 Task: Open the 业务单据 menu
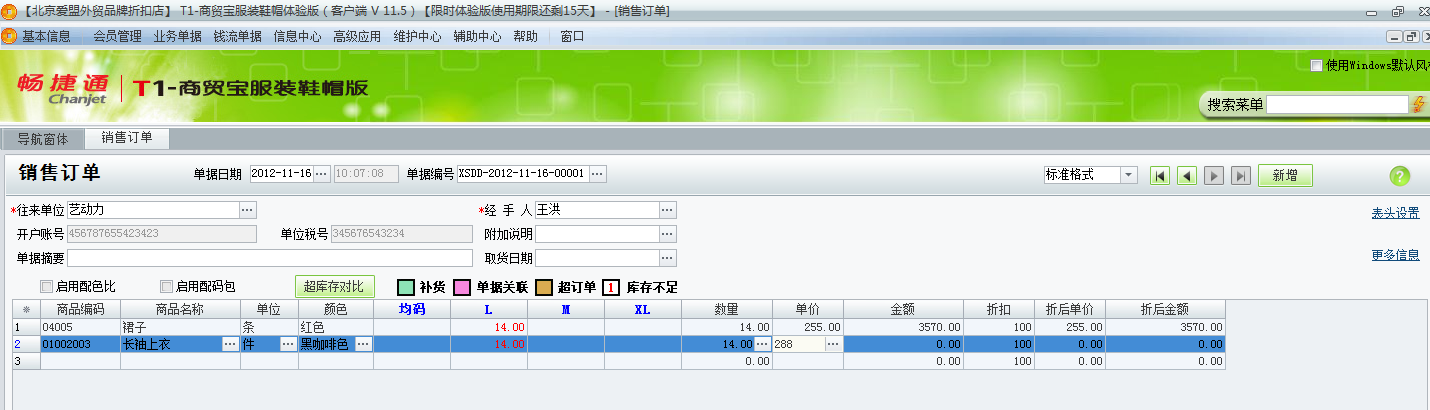(x=177, y=36)
